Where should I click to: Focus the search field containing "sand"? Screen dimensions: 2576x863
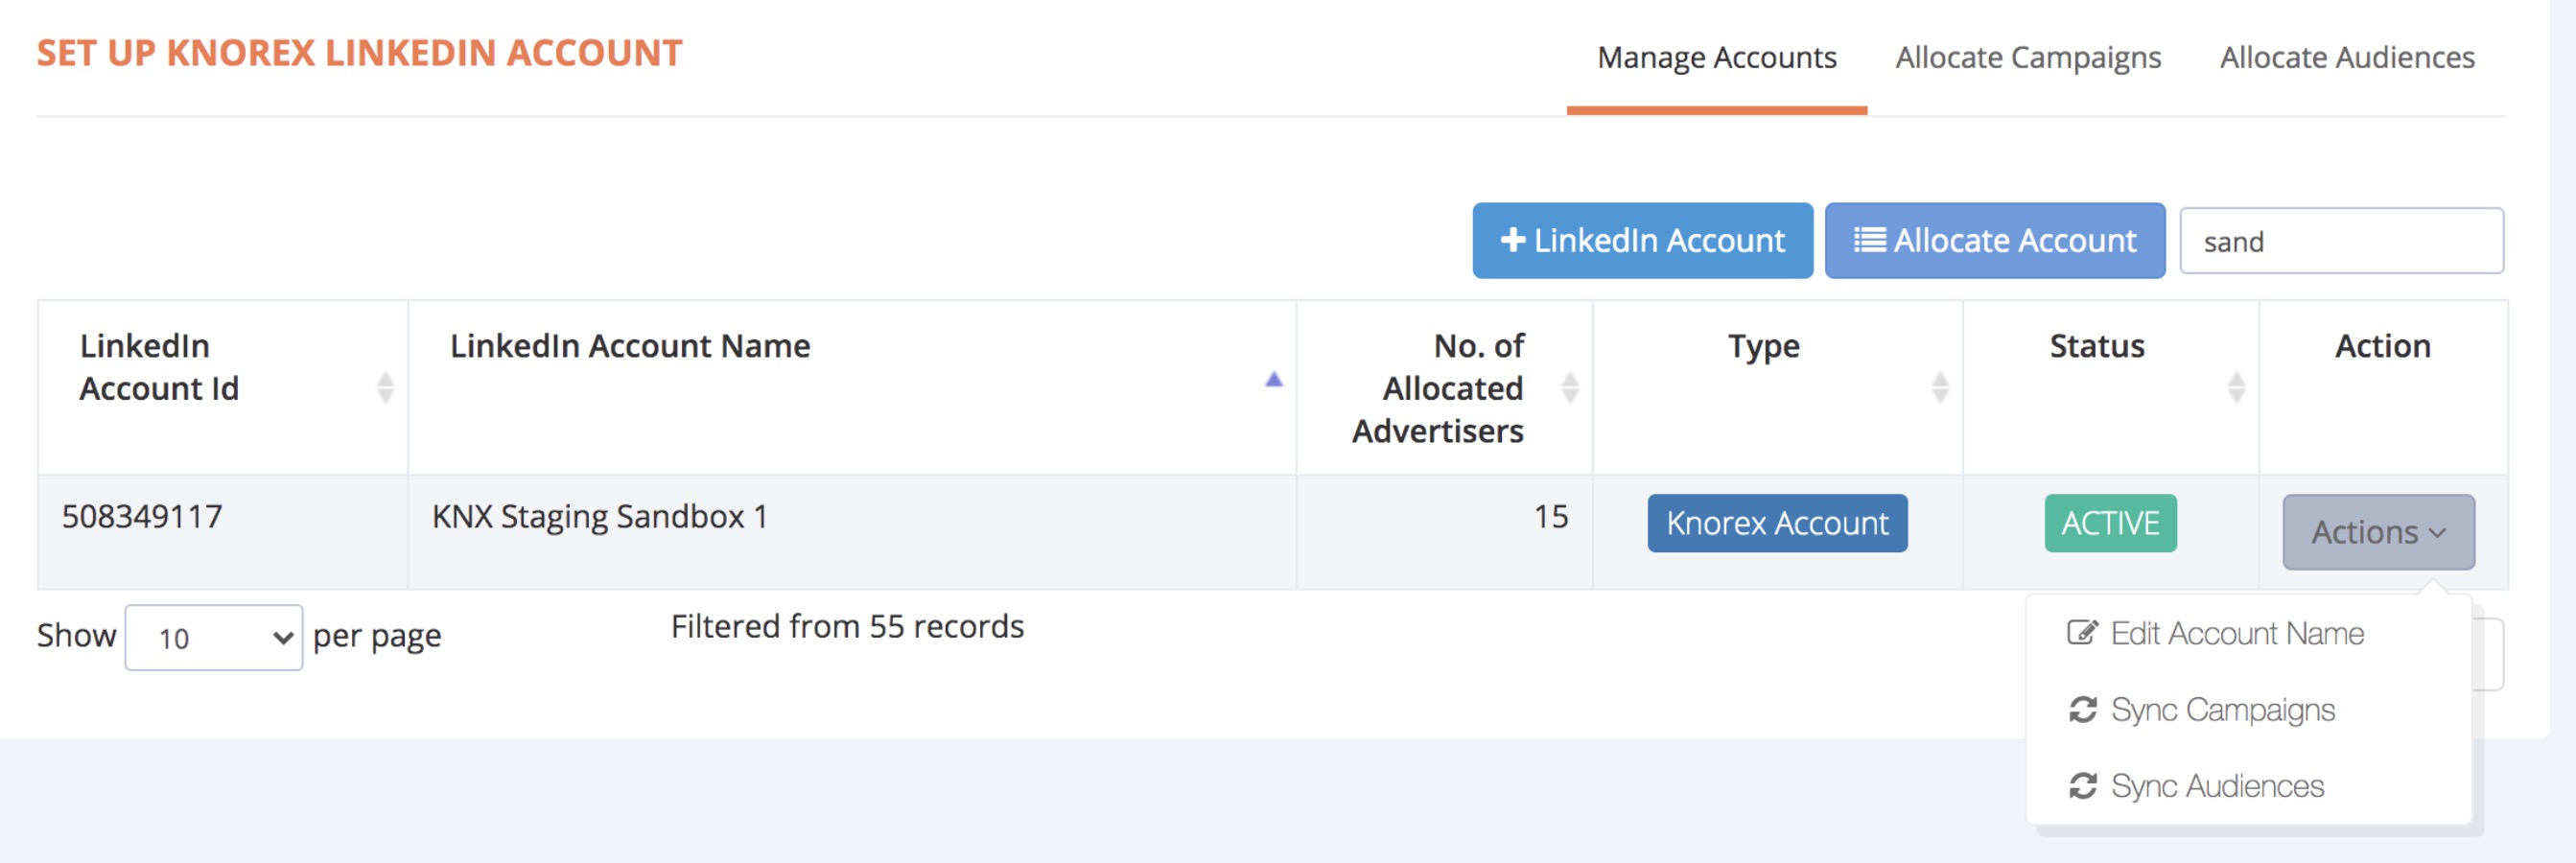[x=2340, y=241]
